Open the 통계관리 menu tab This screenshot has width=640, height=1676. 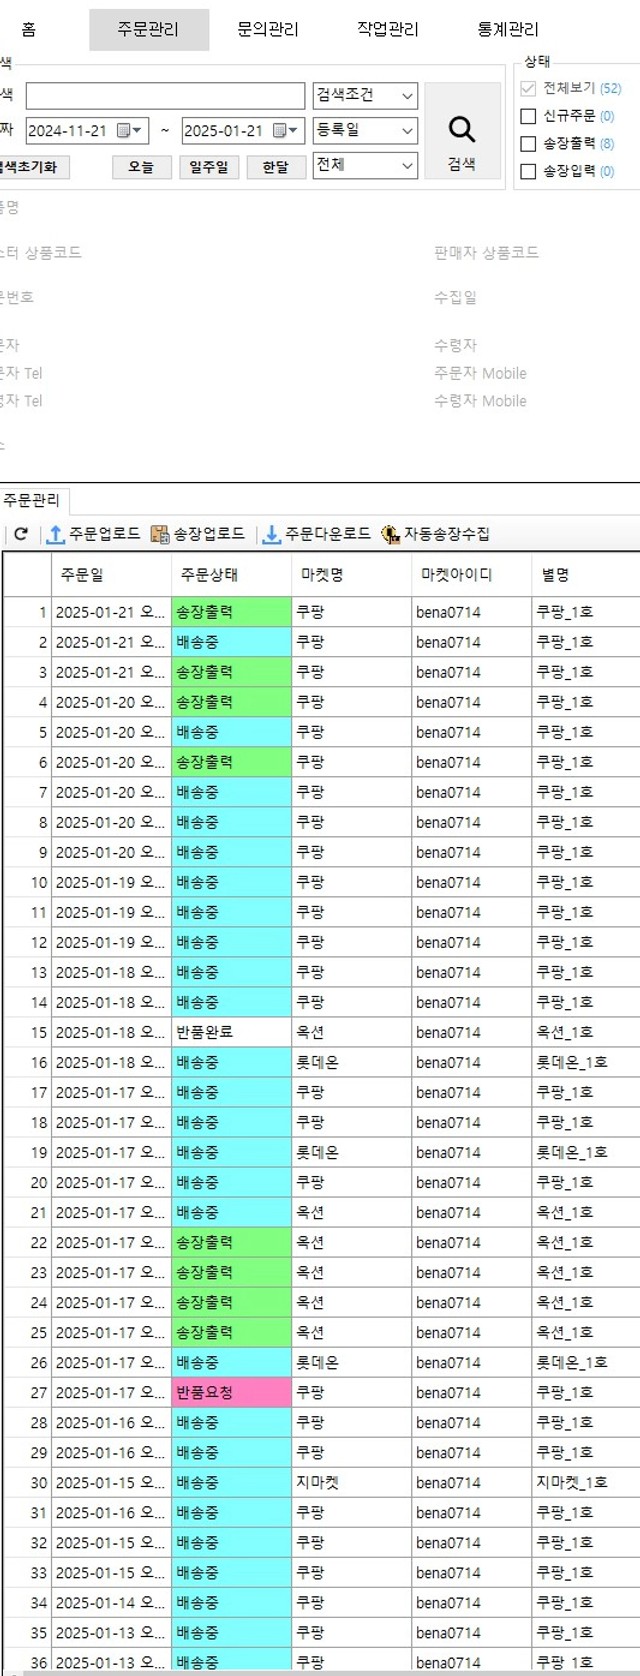(508, 30)
